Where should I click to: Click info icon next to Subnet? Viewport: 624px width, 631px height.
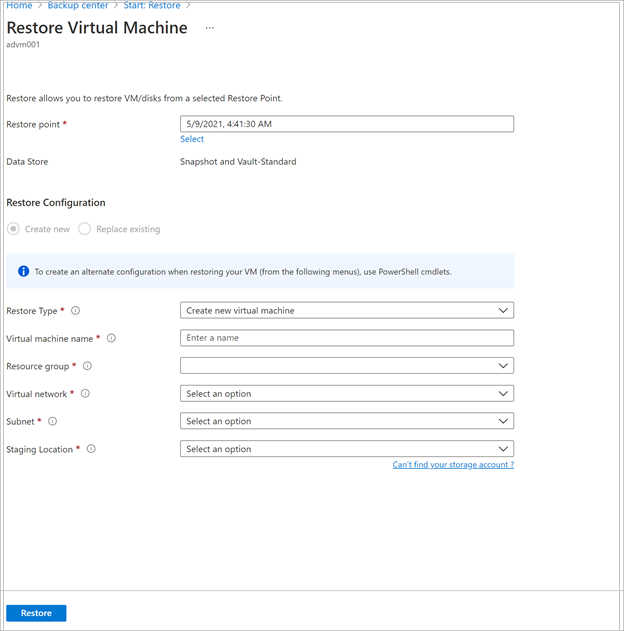pyautogui.click(x=52, y=421)
